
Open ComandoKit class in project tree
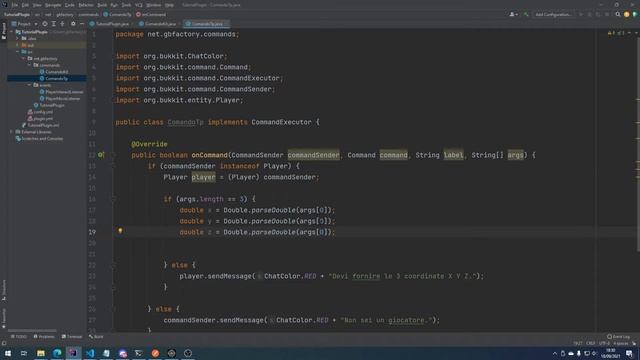tap(54, 72)
